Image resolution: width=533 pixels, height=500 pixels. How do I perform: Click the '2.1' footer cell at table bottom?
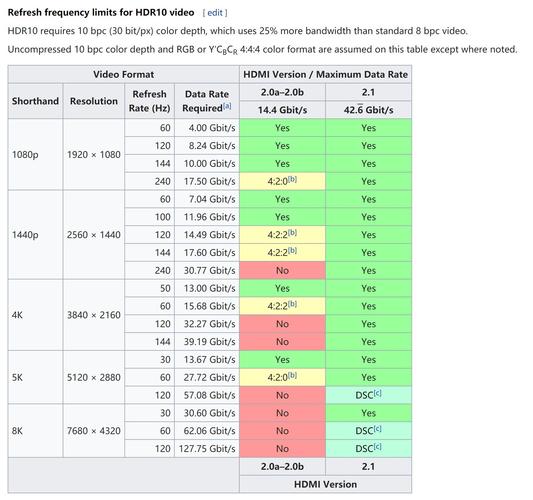tap(368, 466)
